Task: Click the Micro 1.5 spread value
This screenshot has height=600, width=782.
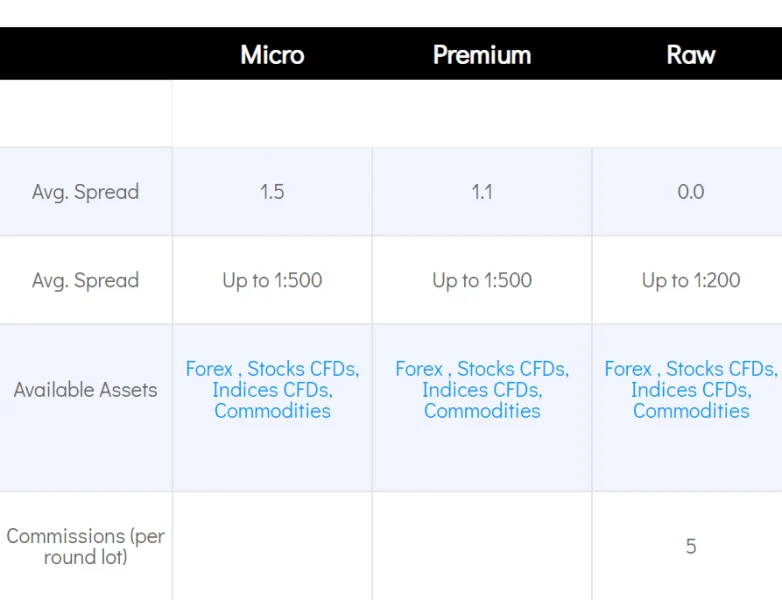Action: (x=272, y=192)
